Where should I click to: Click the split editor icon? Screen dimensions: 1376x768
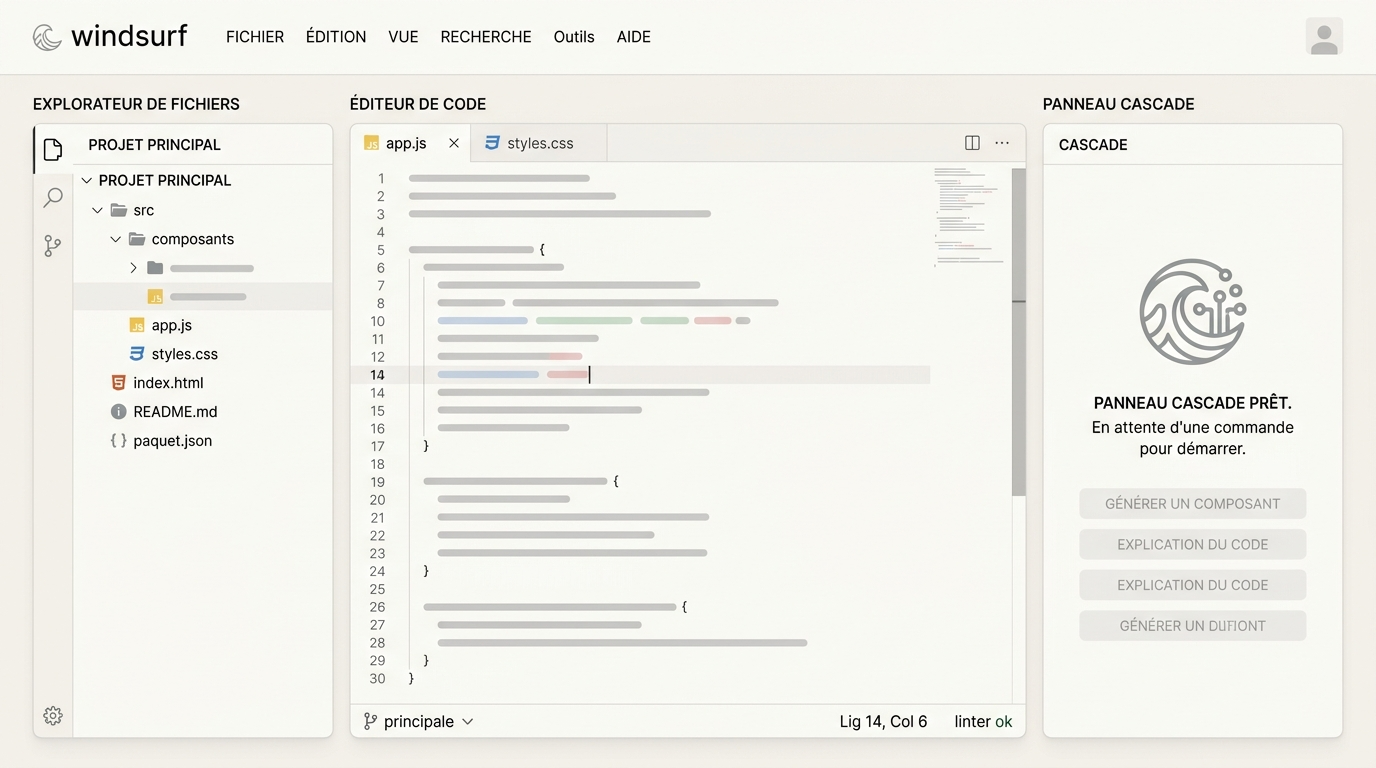point(972,143)
